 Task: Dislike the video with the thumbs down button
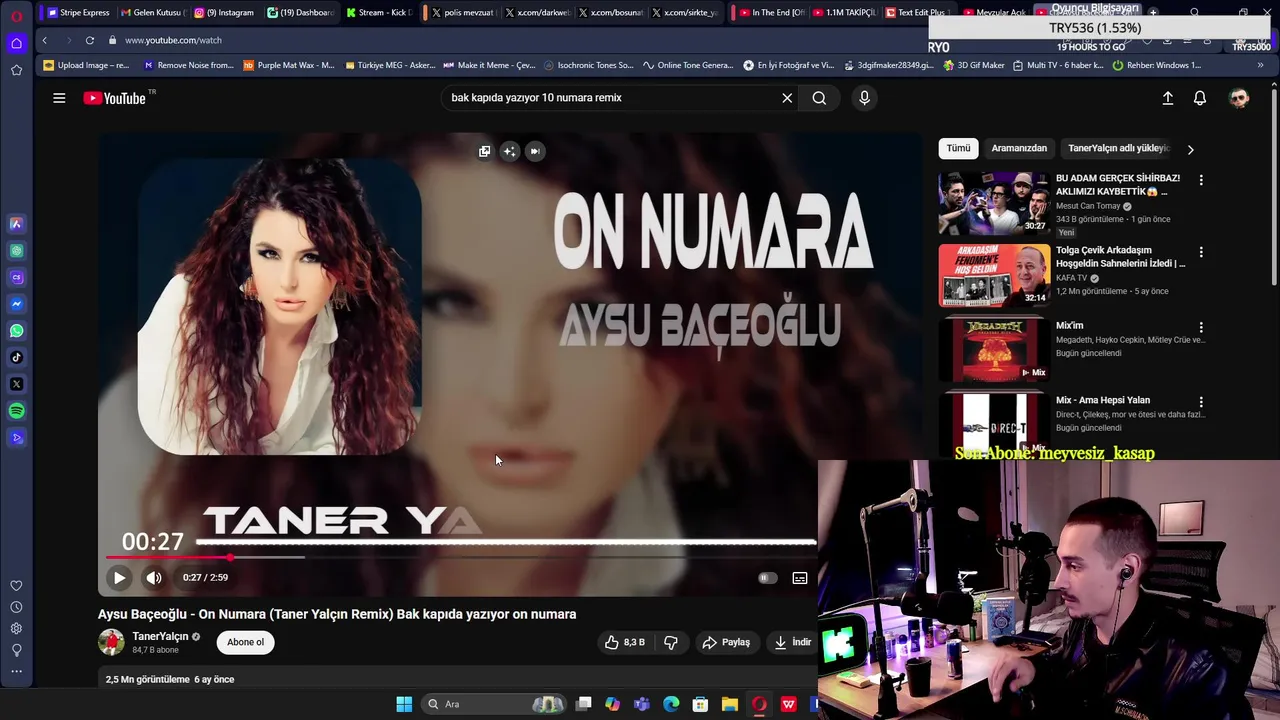coord(671,642)
